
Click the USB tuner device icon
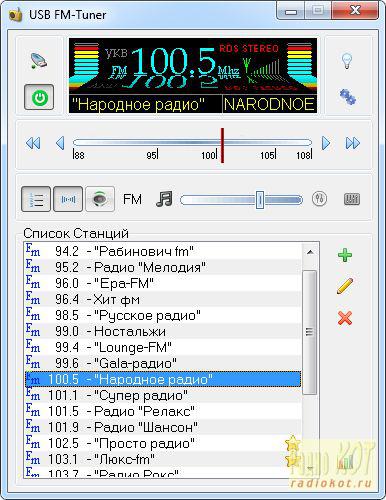click(x=38, y=60)
